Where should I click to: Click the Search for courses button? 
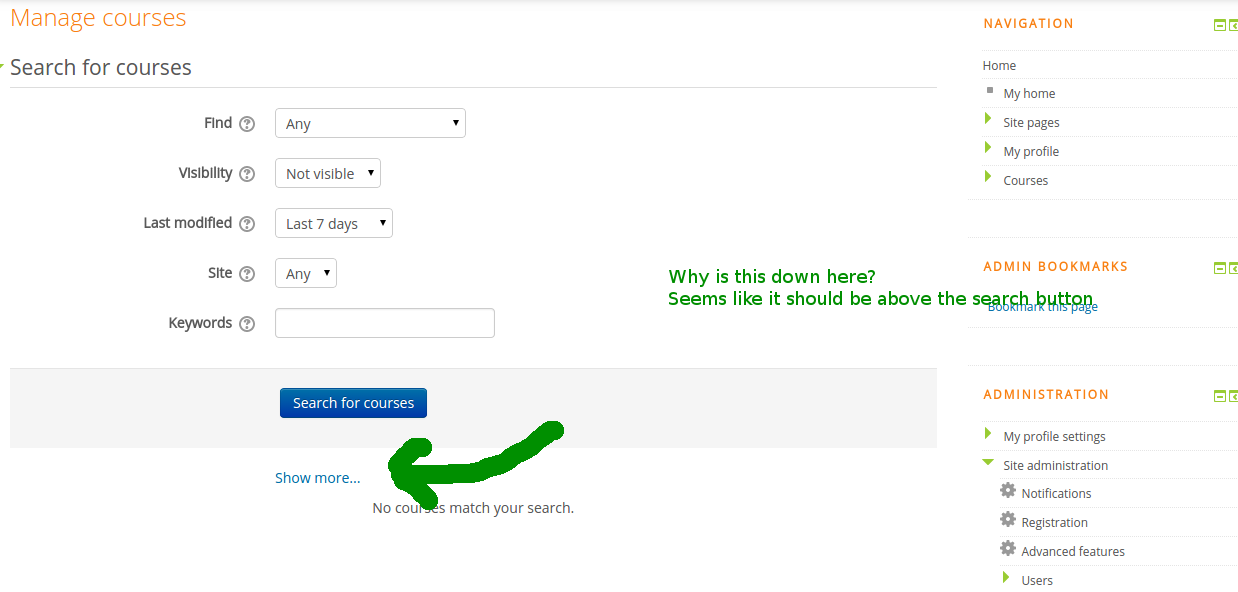pyautogui.click(x=353, y=403)
